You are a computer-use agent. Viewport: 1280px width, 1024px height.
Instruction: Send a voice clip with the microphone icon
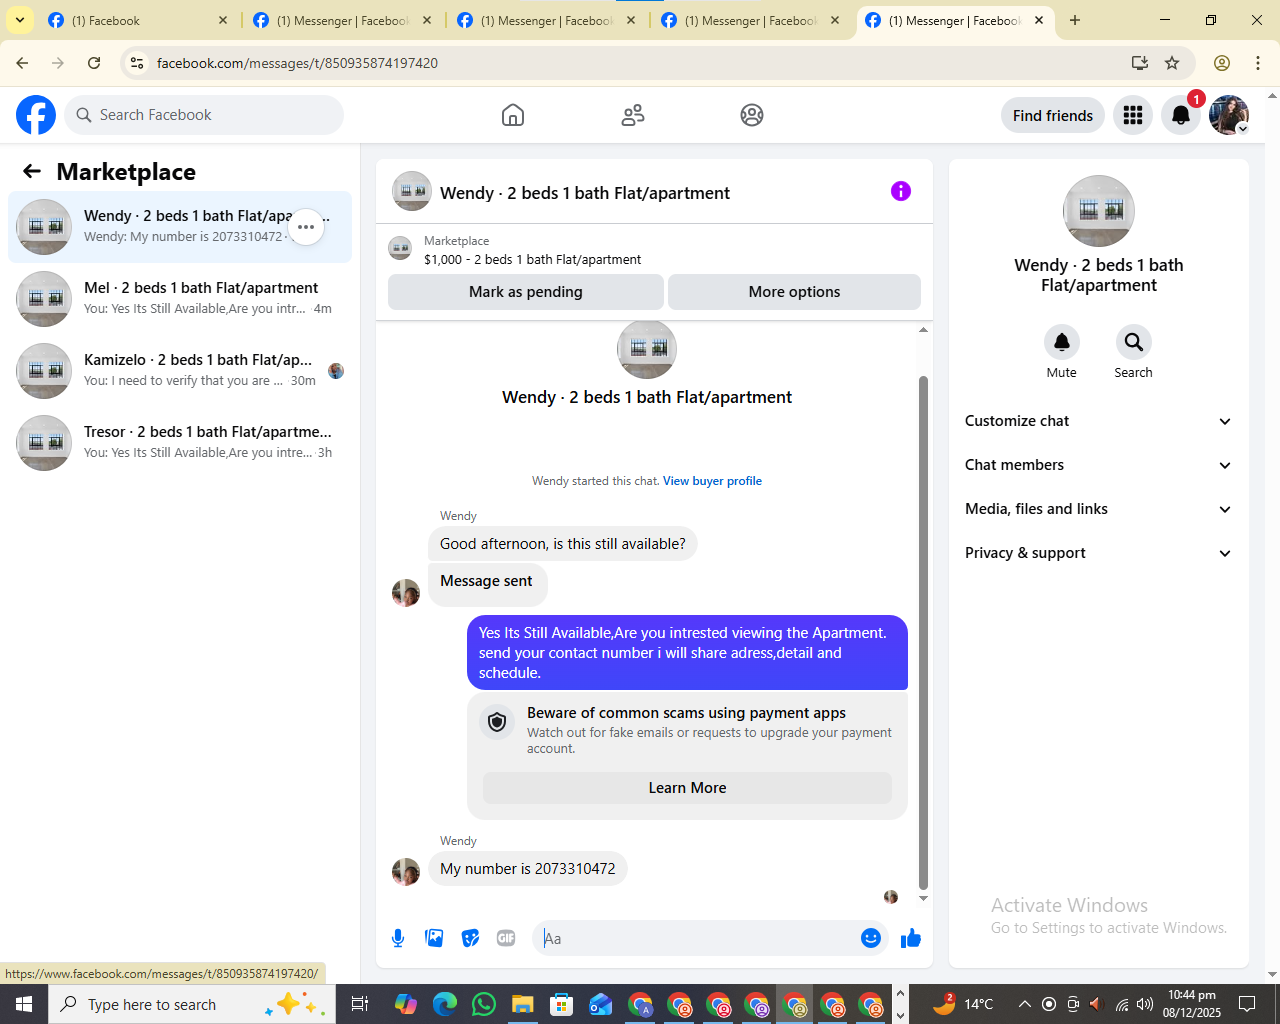coord(398,938)
